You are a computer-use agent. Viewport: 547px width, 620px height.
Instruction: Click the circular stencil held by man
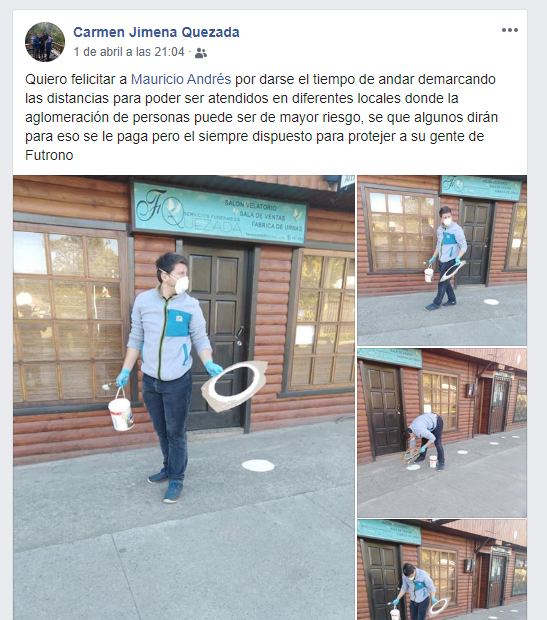tap(233, 385)
